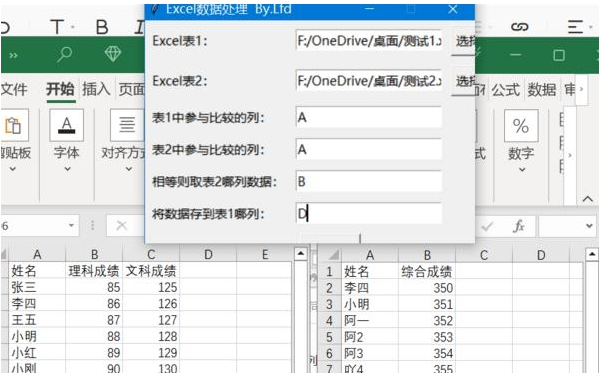
Task: Switch to the 插入 ribbon tab
Action: click(96, 89)
